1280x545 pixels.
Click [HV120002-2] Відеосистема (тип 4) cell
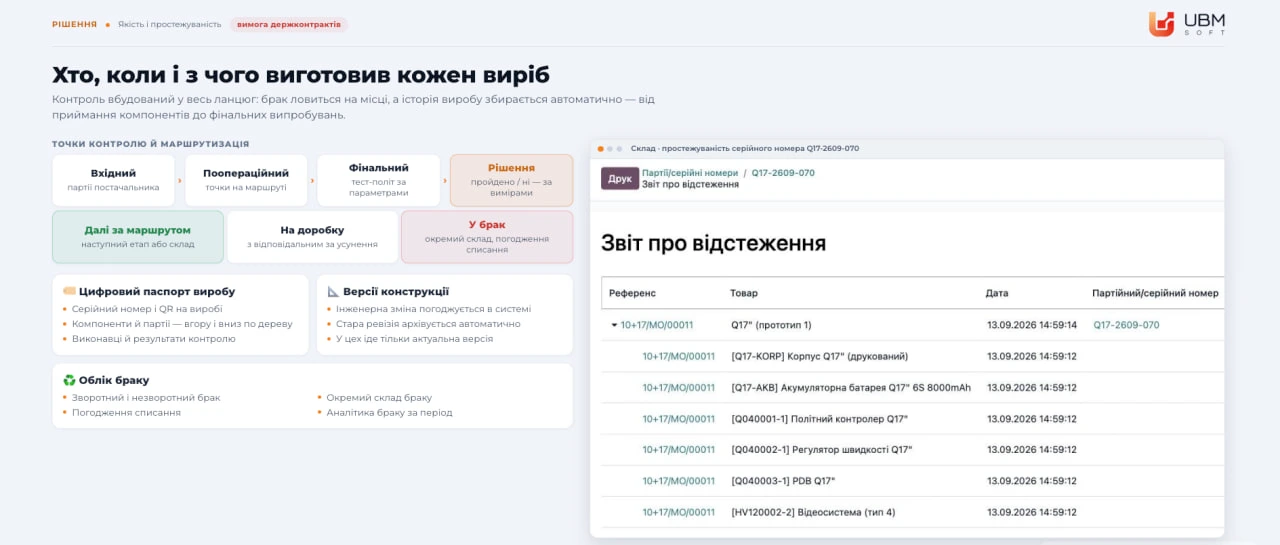(x=813, y=512)
